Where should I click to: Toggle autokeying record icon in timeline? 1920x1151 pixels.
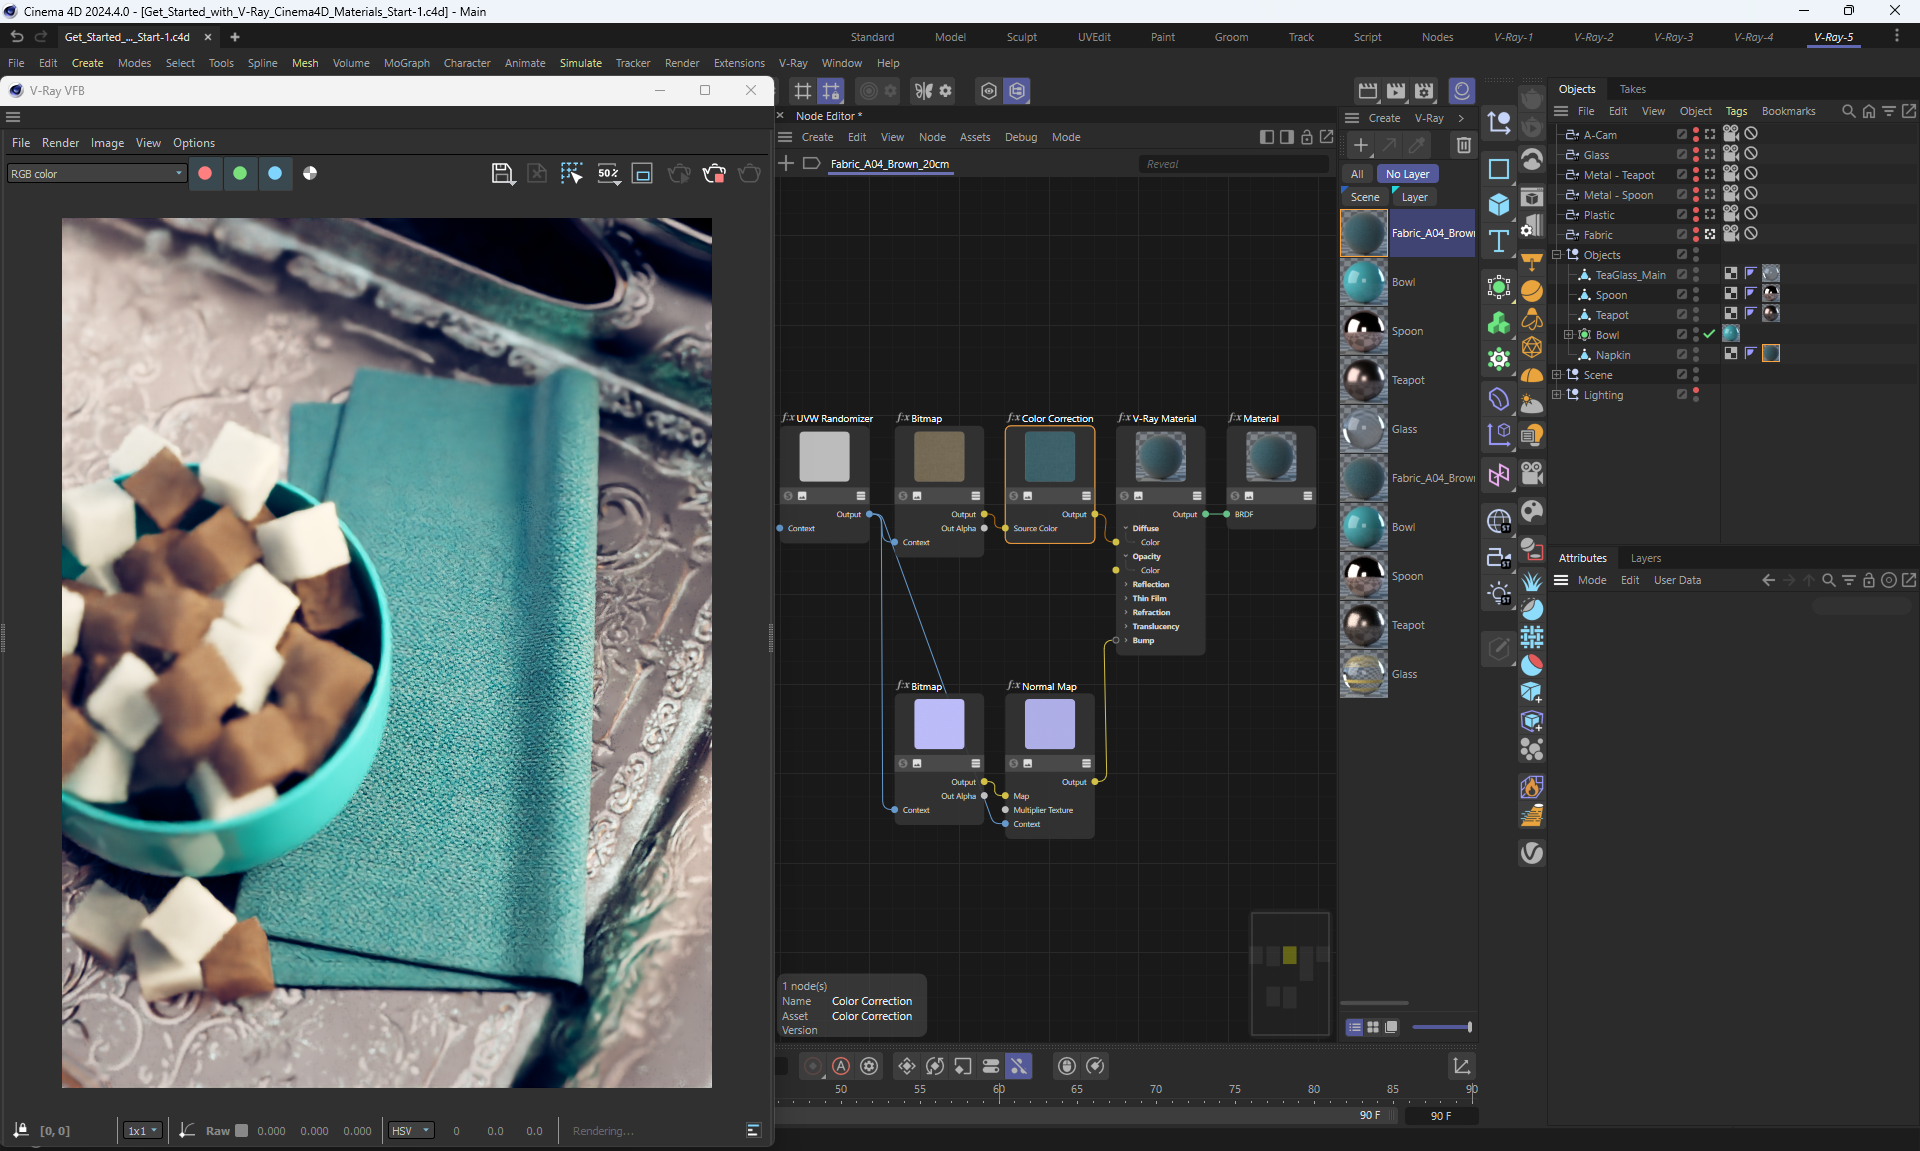841,1066
